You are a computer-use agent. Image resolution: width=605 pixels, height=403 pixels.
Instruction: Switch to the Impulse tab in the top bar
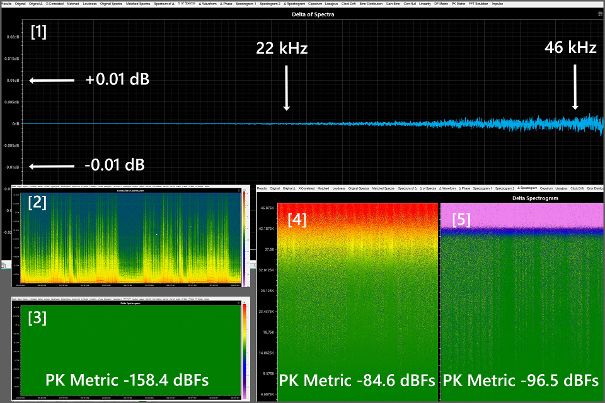[x=498, y=3]
